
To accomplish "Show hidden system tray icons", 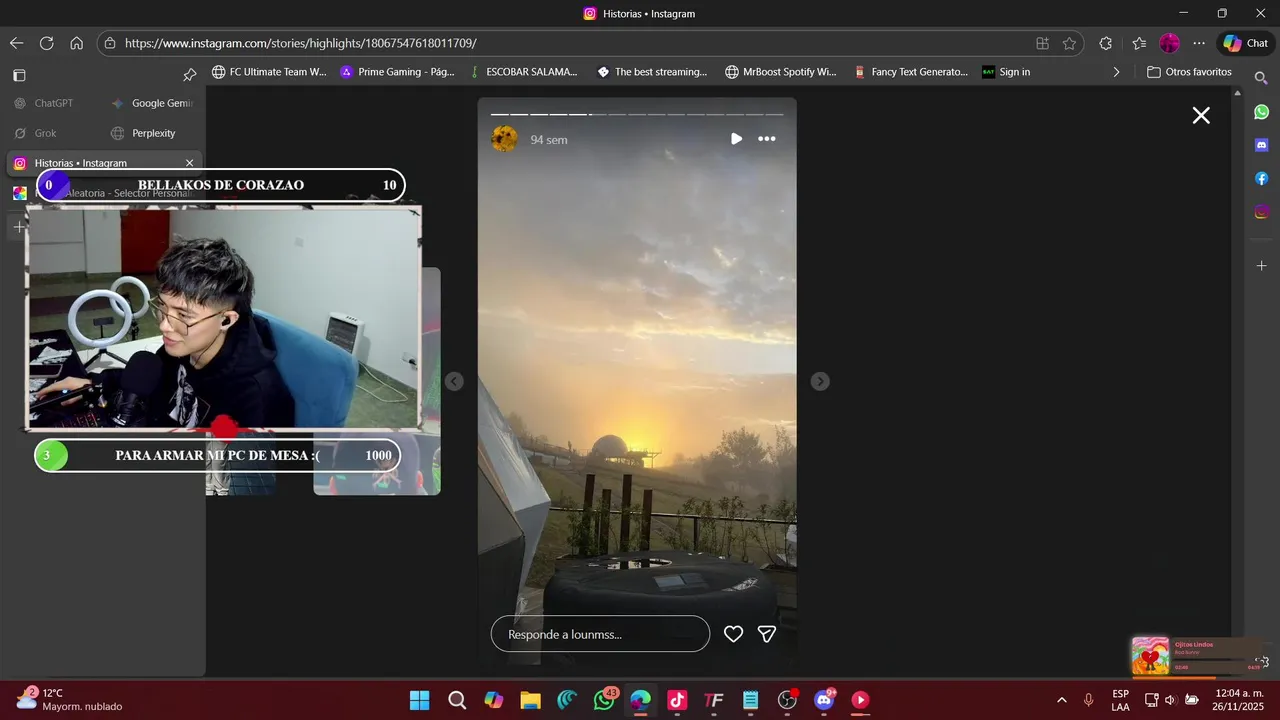I will coord(1061,700).
